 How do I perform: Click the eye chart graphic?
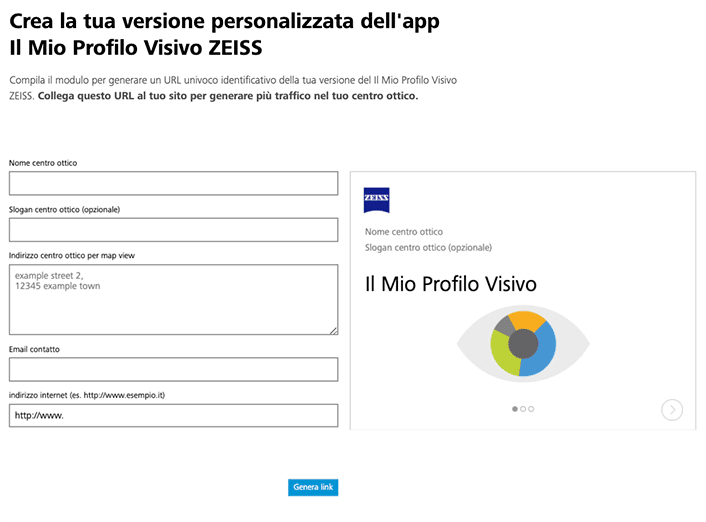click(523, 344)
